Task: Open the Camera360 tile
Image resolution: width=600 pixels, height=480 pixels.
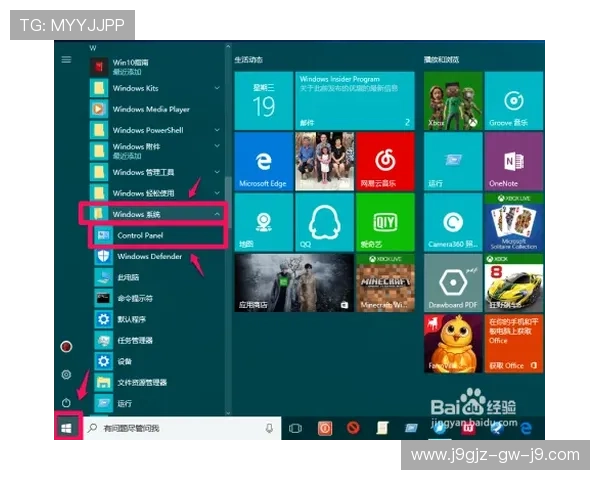Action: click(452, 223)
